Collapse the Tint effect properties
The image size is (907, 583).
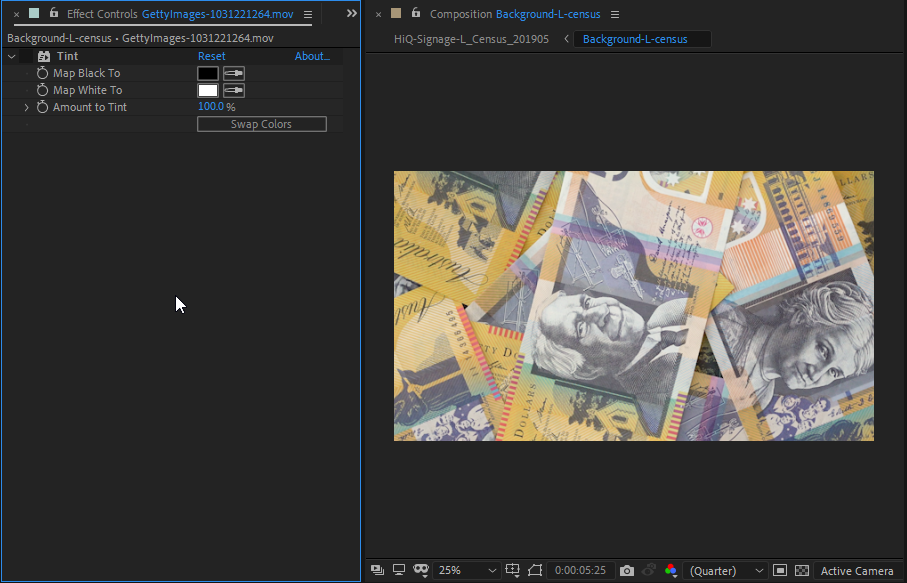12,56
